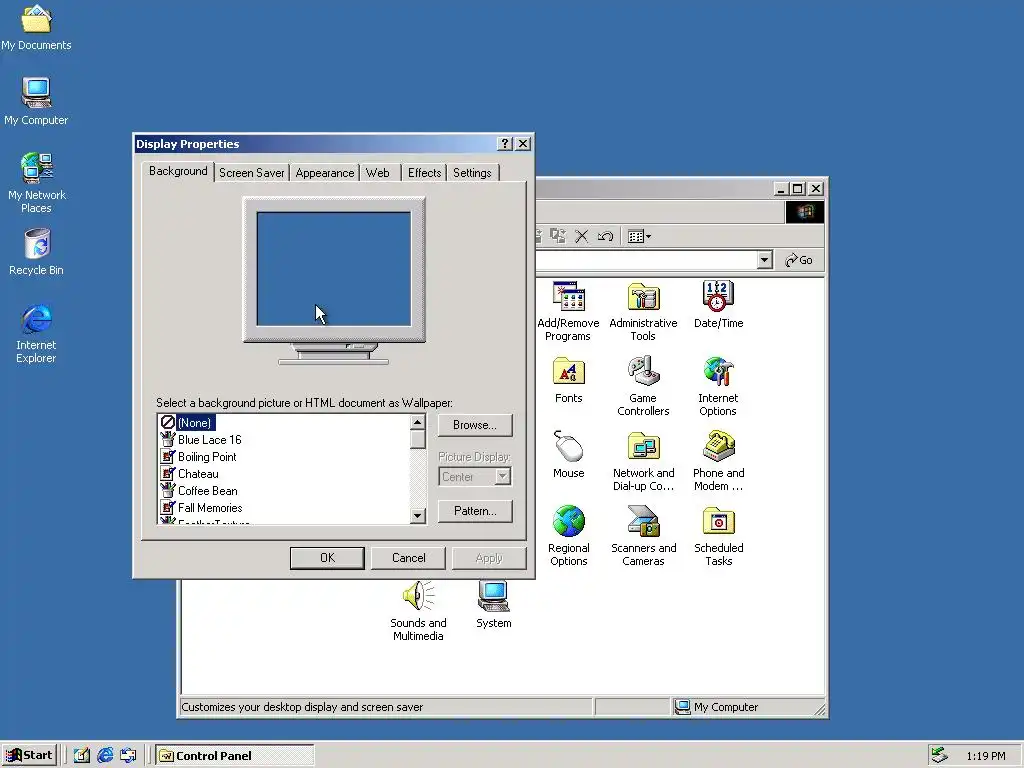Screen dimensions: 1024x768
Task: Select the Recycle Bin desktop icon
Action: 37,244
